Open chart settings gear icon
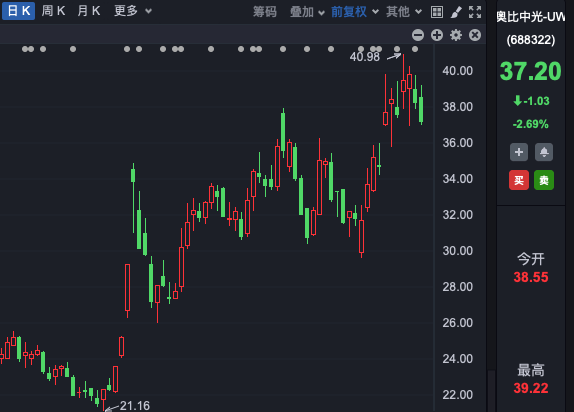The height and width of the screenshot is (412, 574). point(456,35)
